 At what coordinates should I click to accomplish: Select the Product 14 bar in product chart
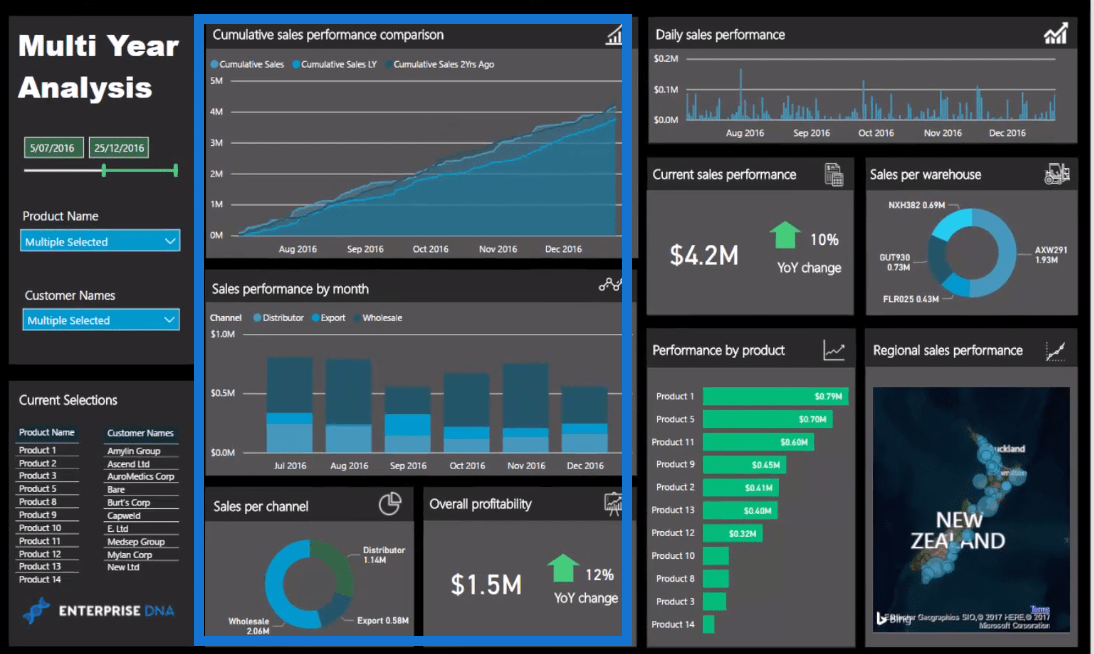click(x=709, y=625)
